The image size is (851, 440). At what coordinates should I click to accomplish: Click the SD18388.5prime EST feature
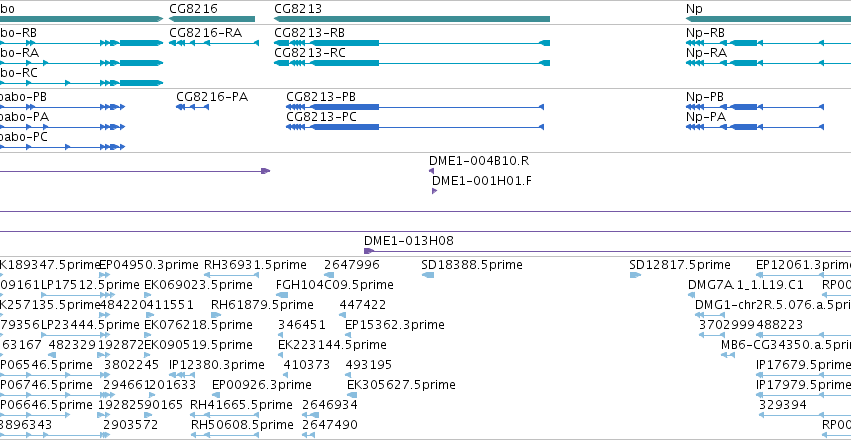coord(428,275)
